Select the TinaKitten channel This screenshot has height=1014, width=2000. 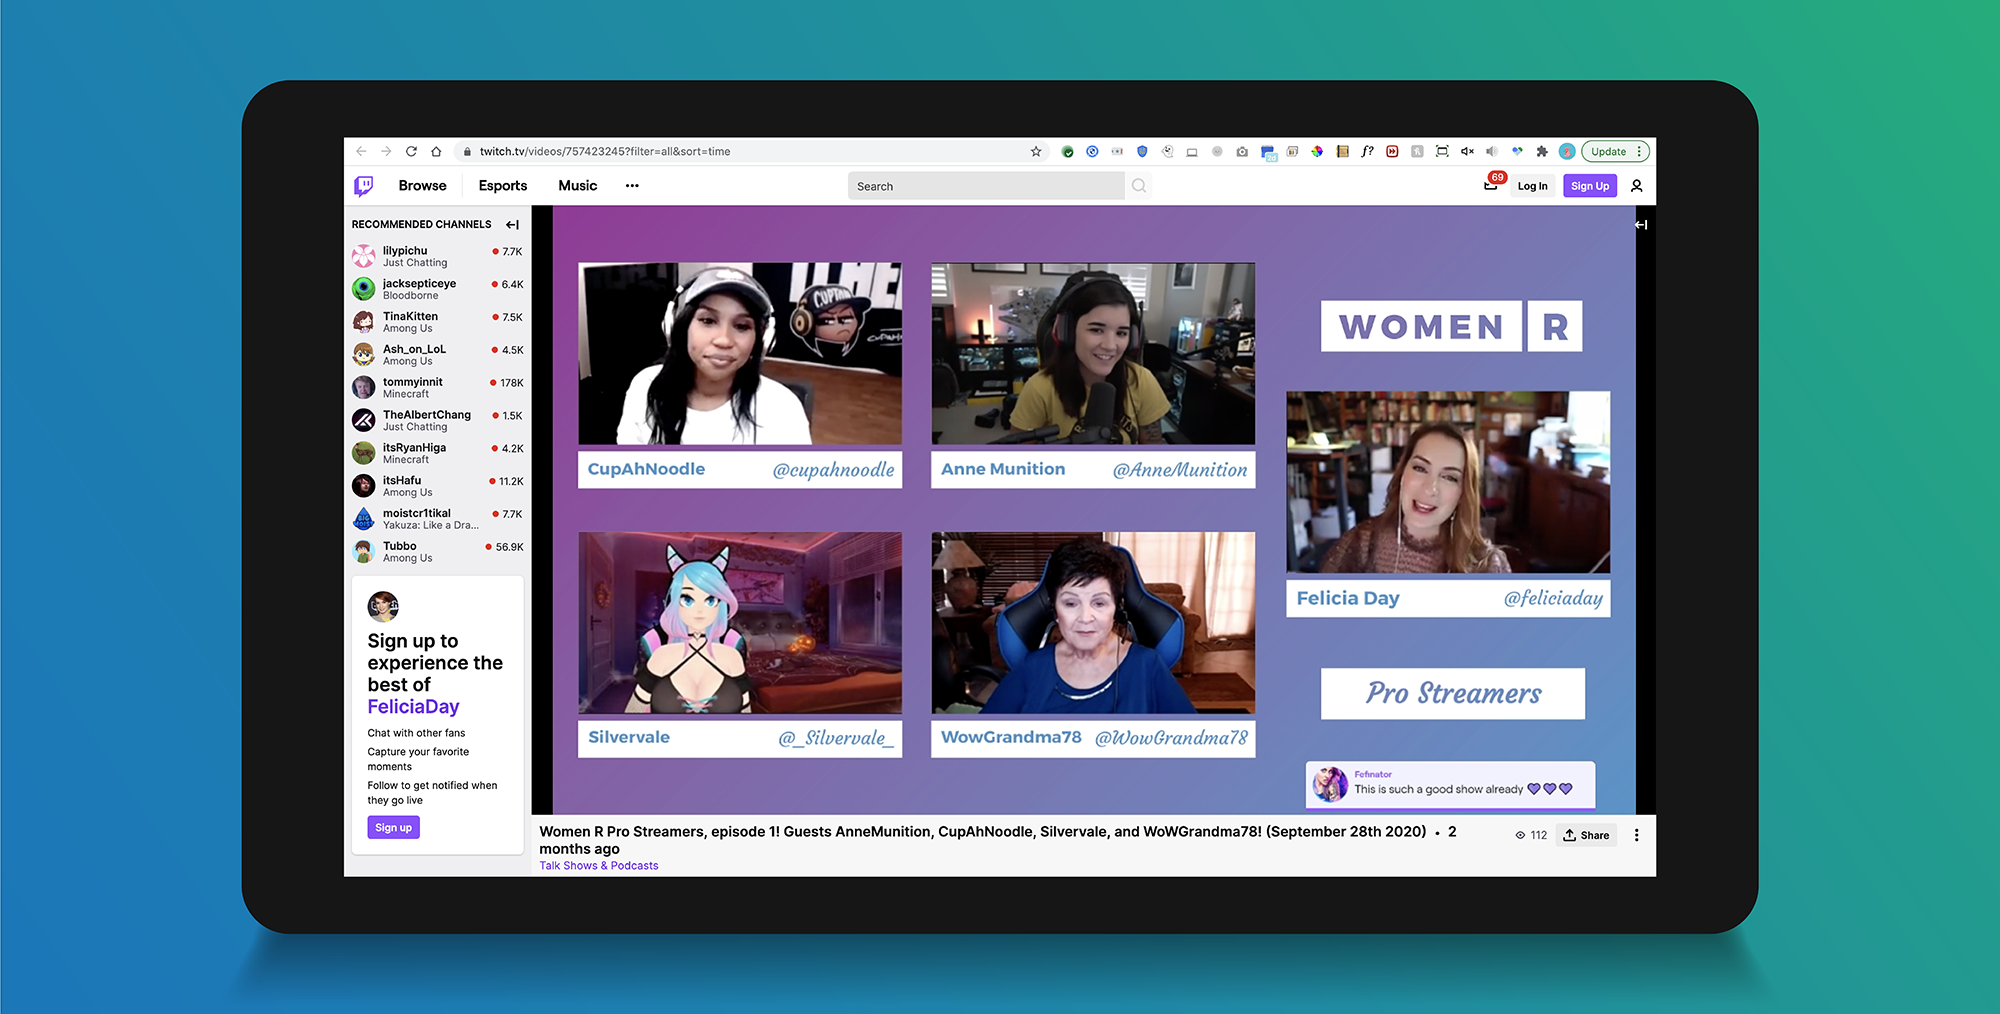[437, 322]
